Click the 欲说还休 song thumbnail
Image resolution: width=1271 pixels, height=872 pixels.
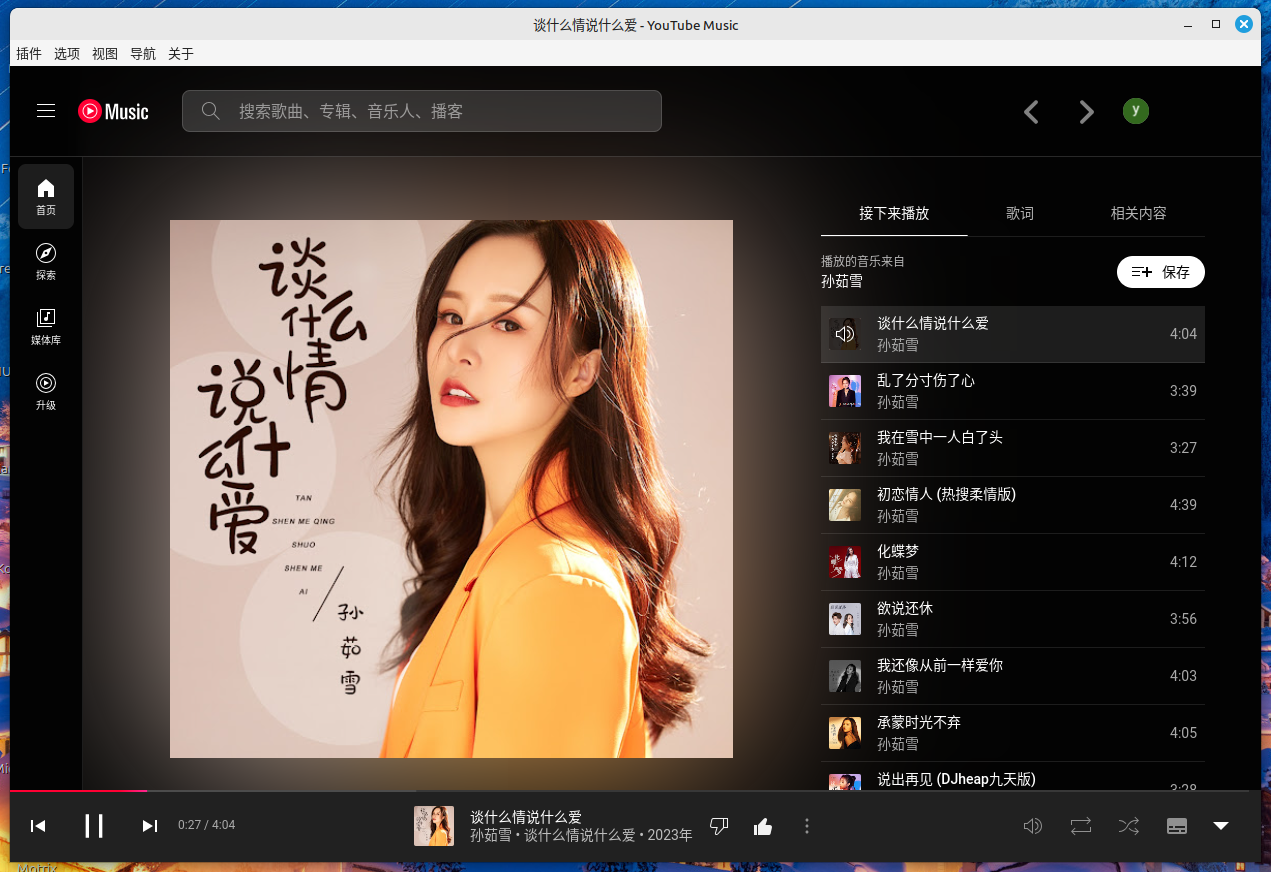pos(845,619)
